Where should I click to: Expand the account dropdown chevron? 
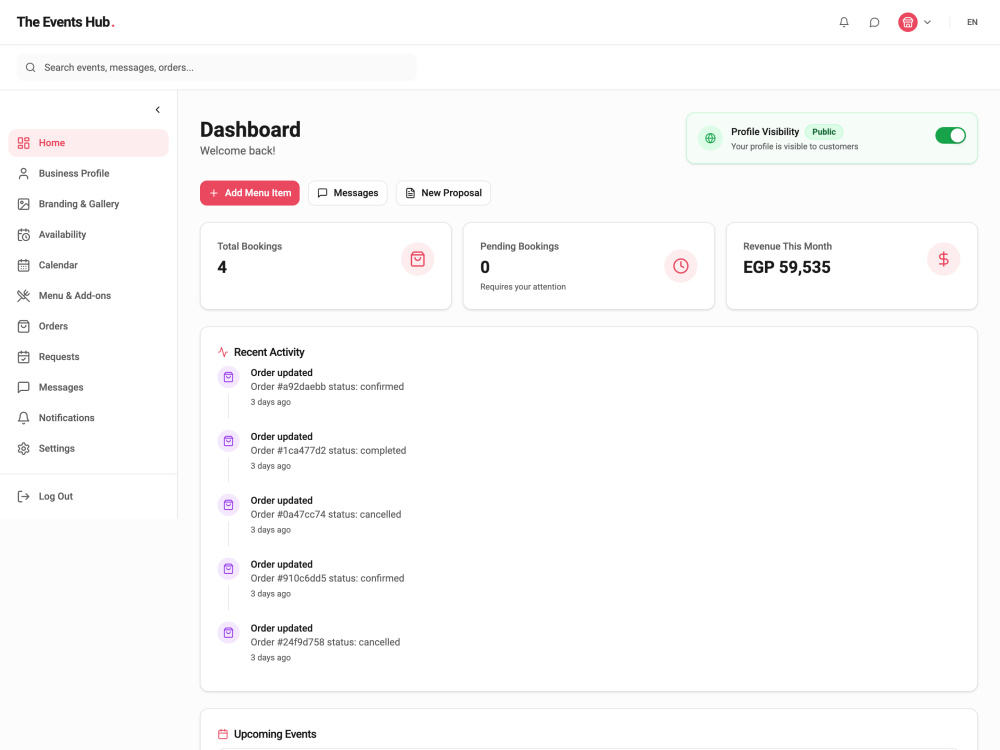click(x=927, y=22)
